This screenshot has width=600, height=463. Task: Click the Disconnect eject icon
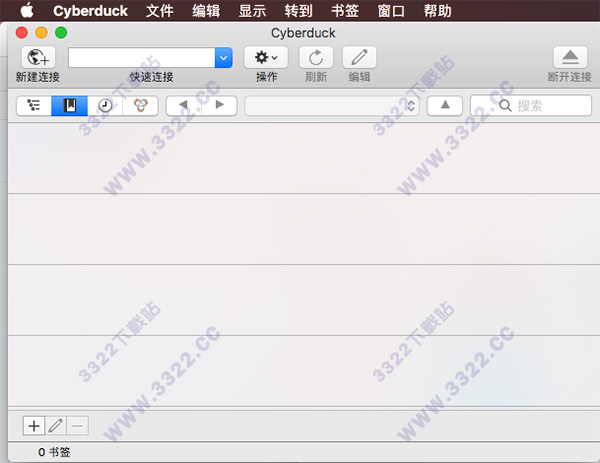coord(570,57)
